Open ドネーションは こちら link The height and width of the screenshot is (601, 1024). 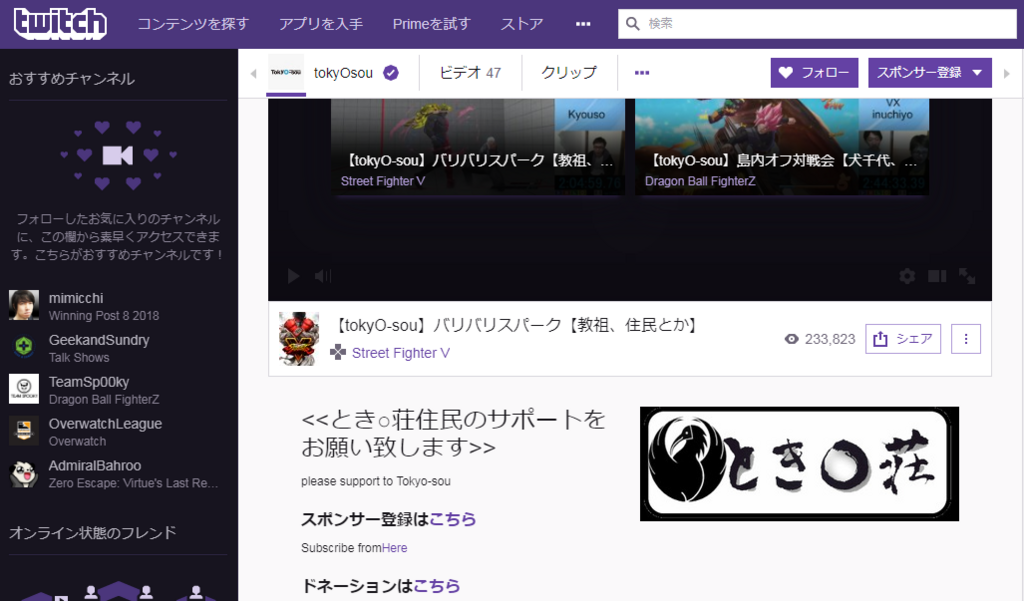point(436,586)
